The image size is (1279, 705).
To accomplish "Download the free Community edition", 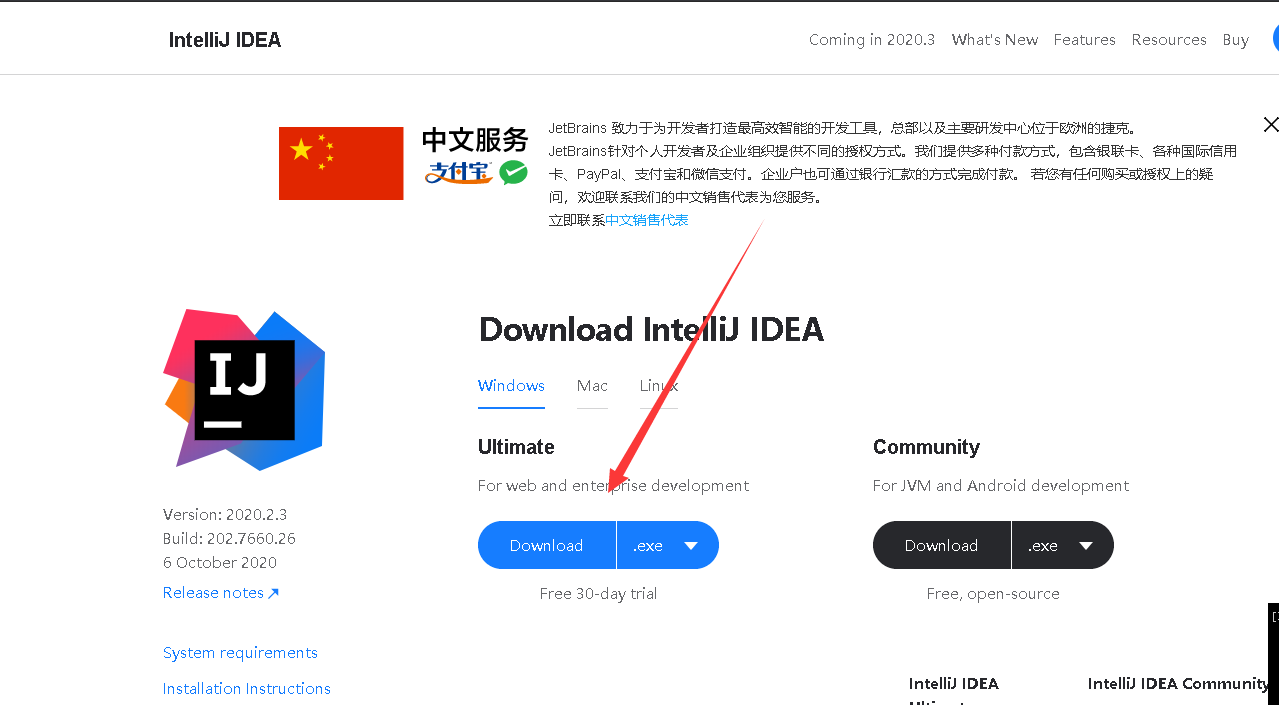I will point(940,545).
